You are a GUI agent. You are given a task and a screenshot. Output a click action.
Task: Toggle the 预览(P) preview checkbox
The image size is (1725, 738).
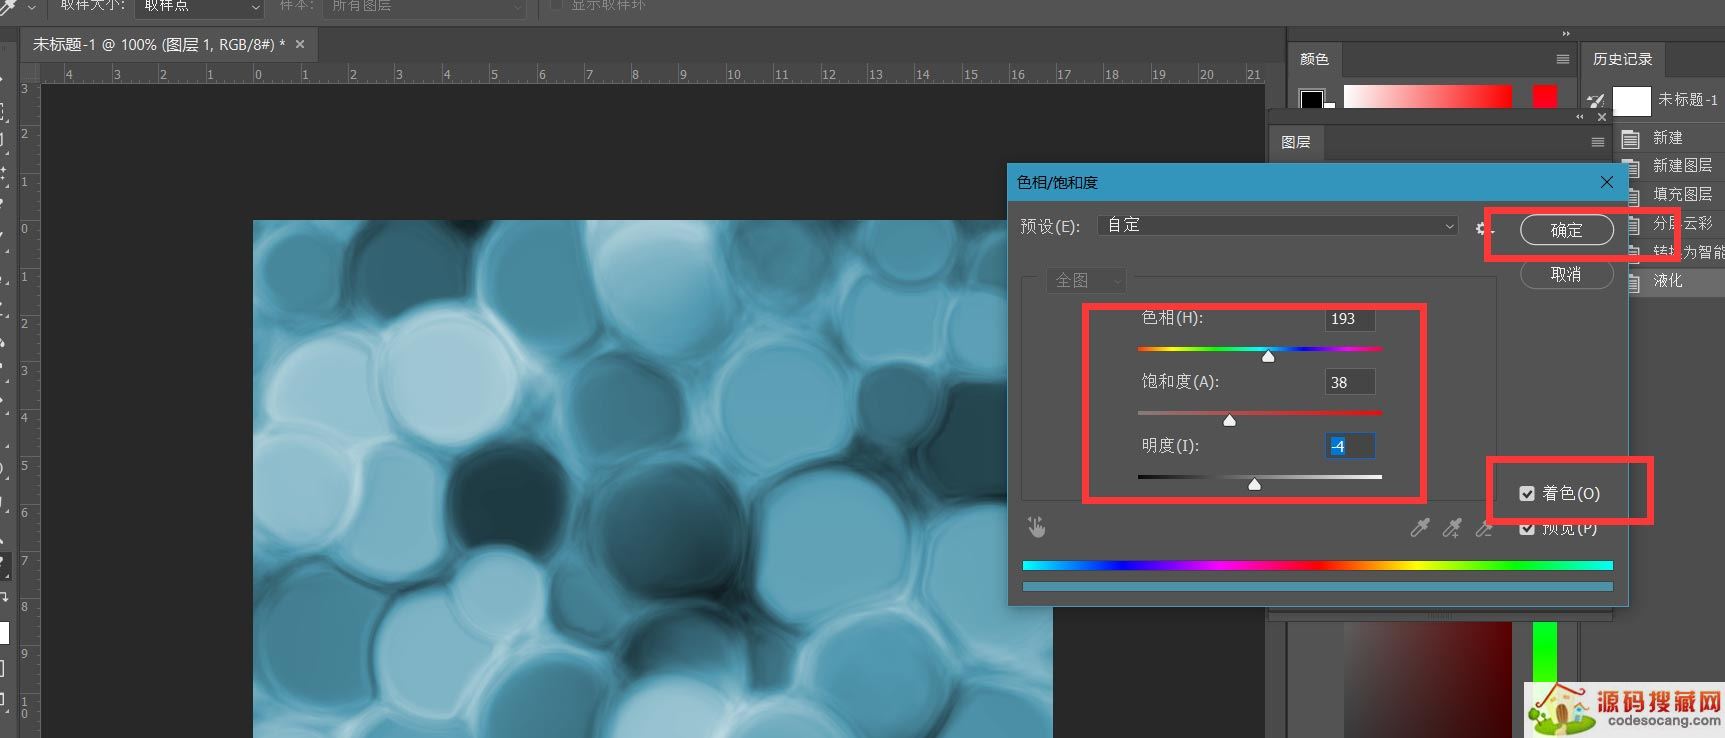1527,528
